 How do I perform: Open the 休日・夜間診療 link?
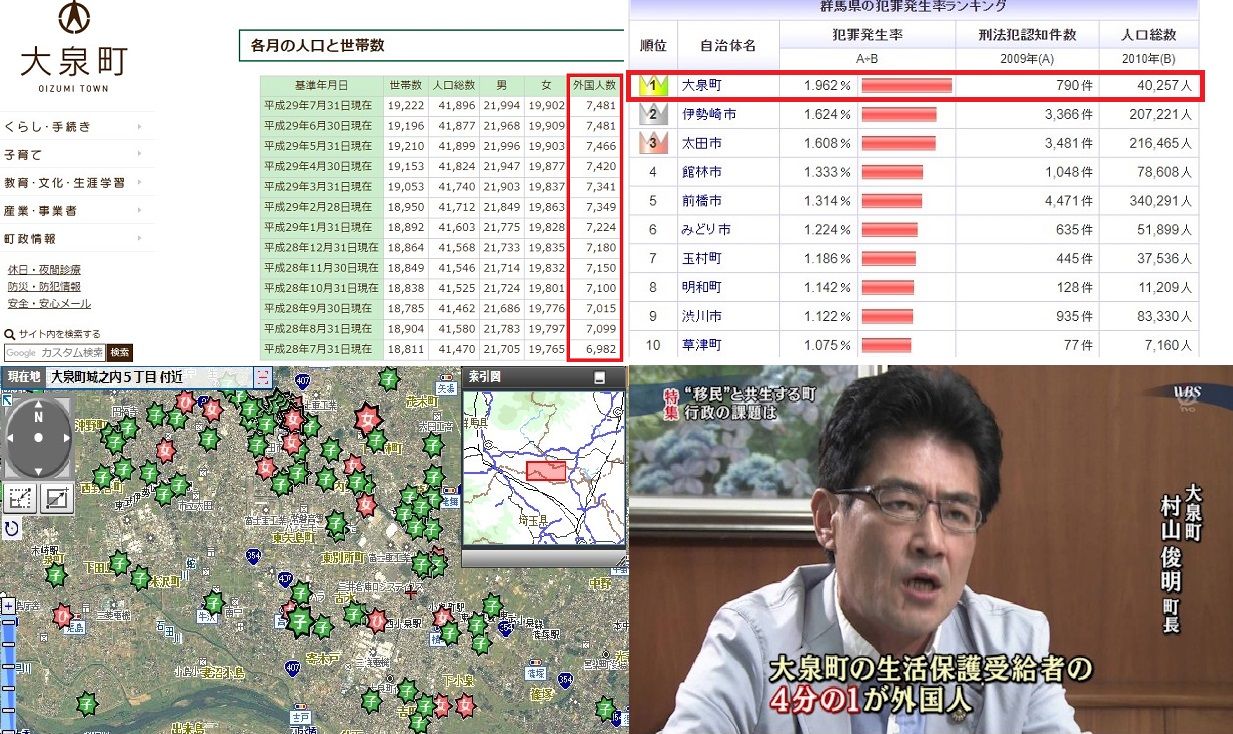click(x=44, y=270)
